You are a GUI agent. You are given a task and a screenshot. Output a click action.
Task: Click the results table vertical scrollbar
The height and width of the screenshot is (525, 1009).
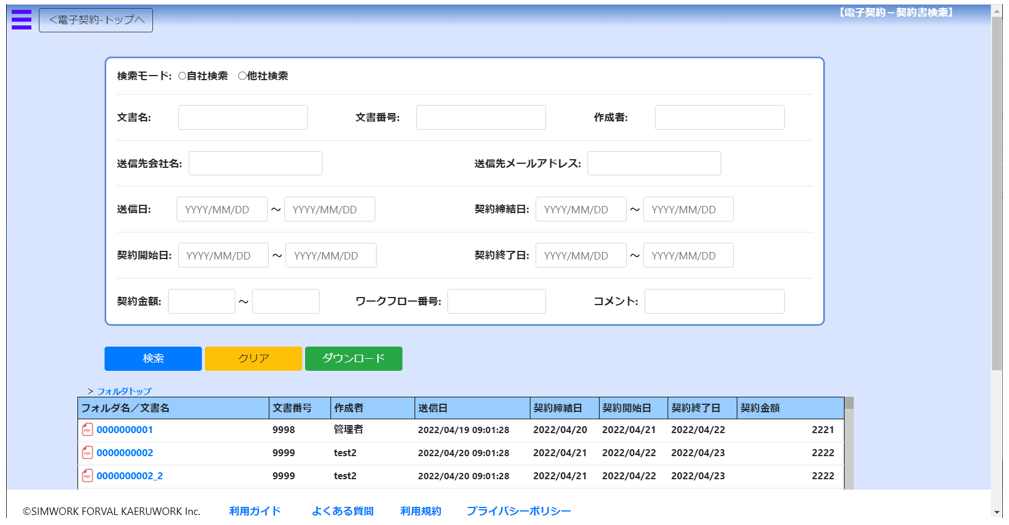[849, 444]
